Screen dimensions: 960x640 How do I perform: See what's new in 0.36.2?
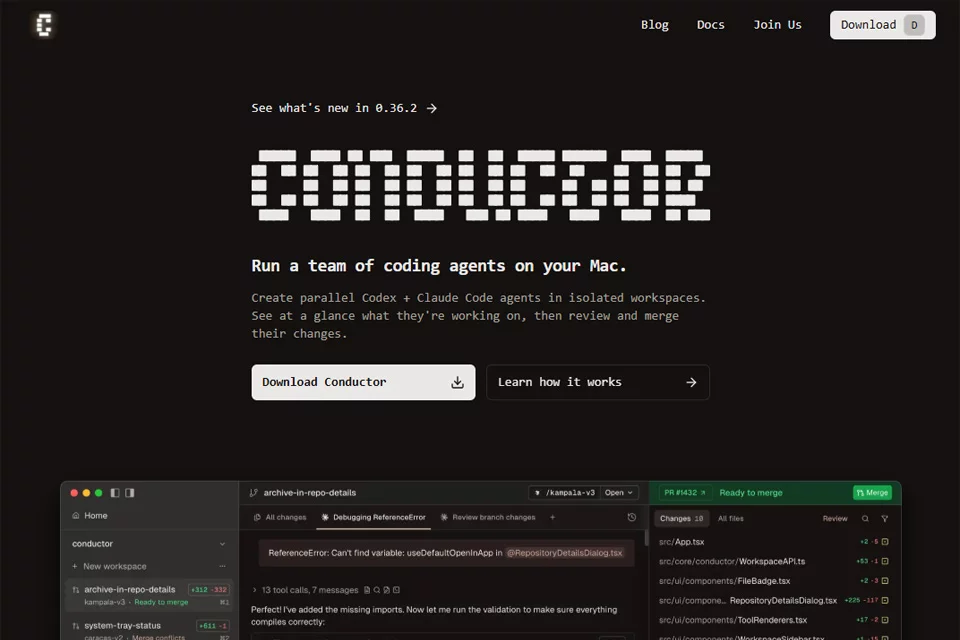pyautogui.click(x=344, y=108)
